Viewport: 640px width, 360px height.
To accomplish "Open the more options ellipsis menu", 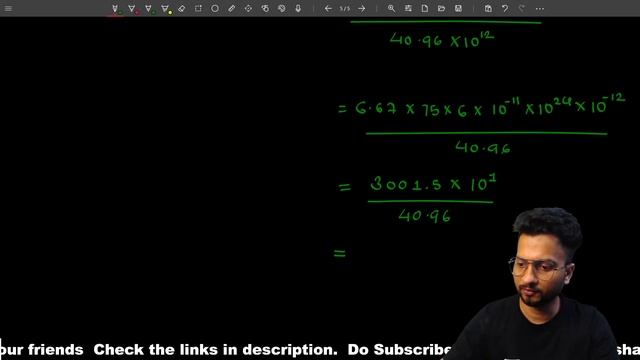I will click(540, 9).
